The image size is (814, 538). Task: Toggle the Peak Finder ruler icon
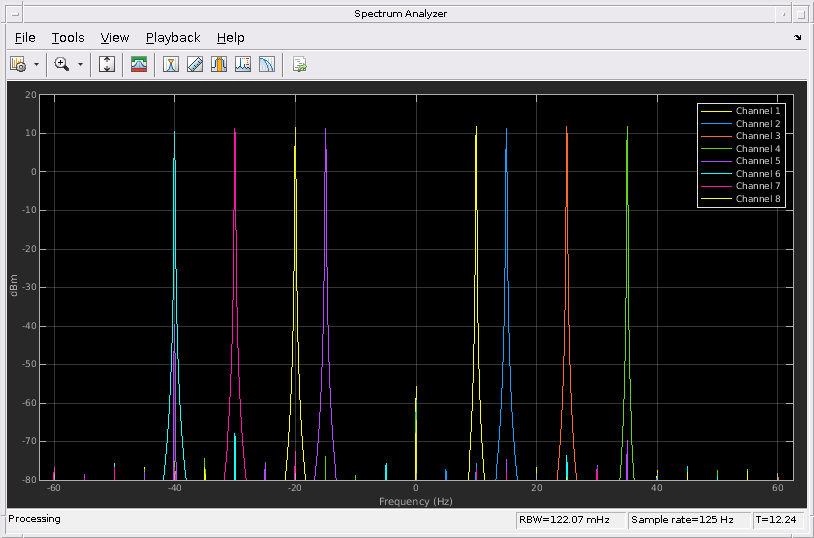point(195,64)
